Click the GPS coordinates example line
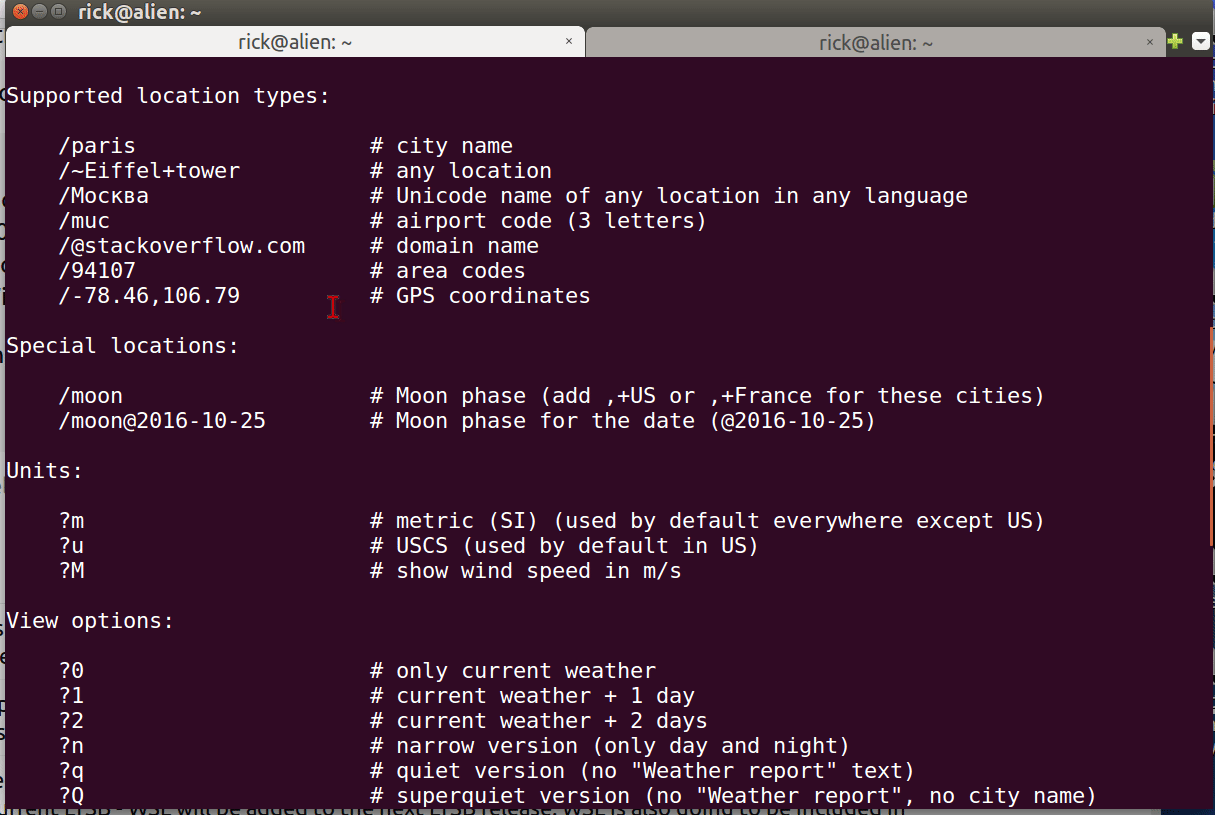The height and width of the screenshot is (815, 1215). [148, 295]
